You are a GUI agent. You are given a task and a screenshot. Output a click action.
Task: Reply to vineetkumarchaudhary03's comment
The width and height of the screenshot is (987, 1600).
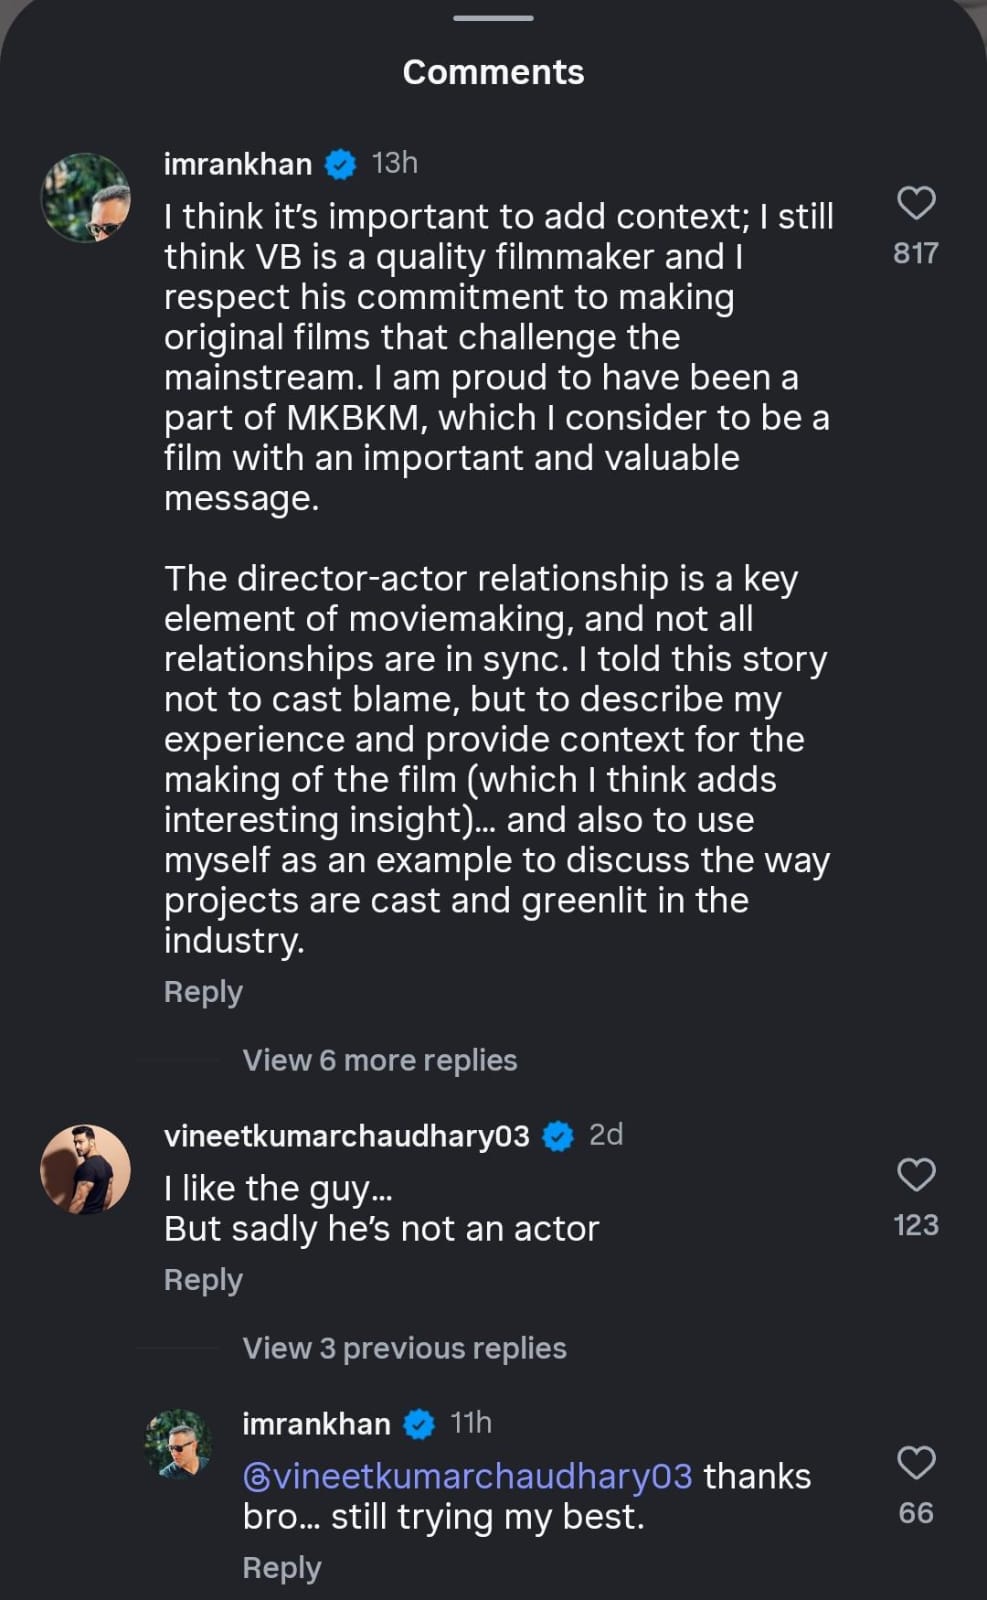(x=203, y=1280)
